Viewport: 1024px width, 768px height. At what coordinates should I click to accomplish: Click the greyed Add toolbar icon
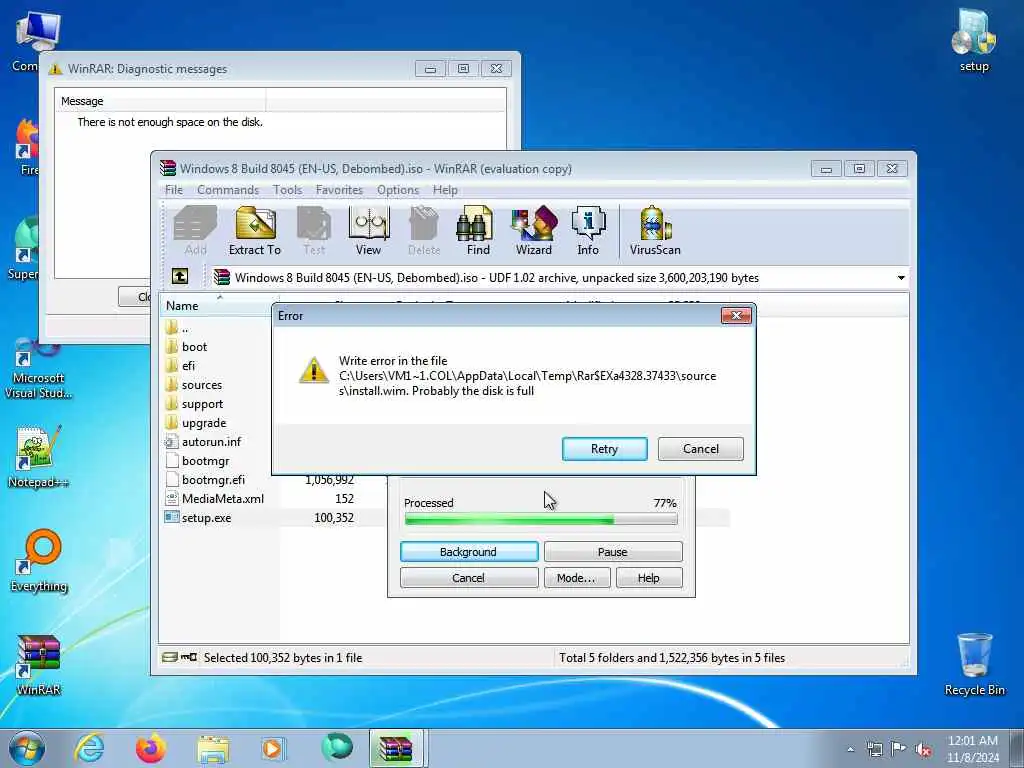(195, 230)
